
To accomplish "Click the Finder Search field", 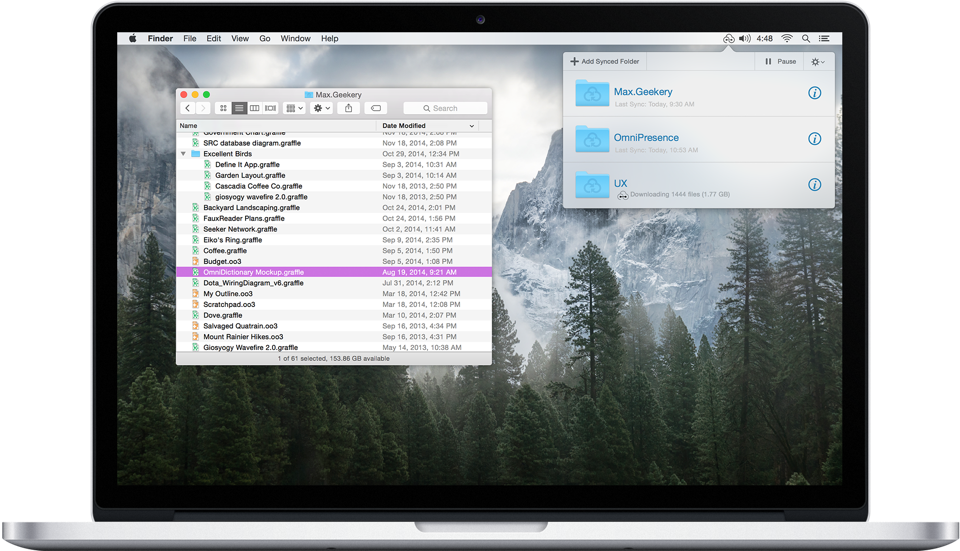I will coord(445,108).
